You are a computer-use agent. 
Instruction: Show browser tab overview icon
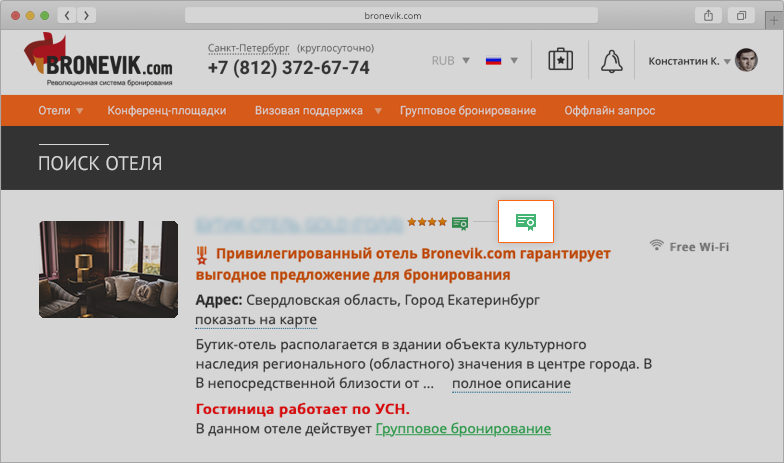(742, 16)
